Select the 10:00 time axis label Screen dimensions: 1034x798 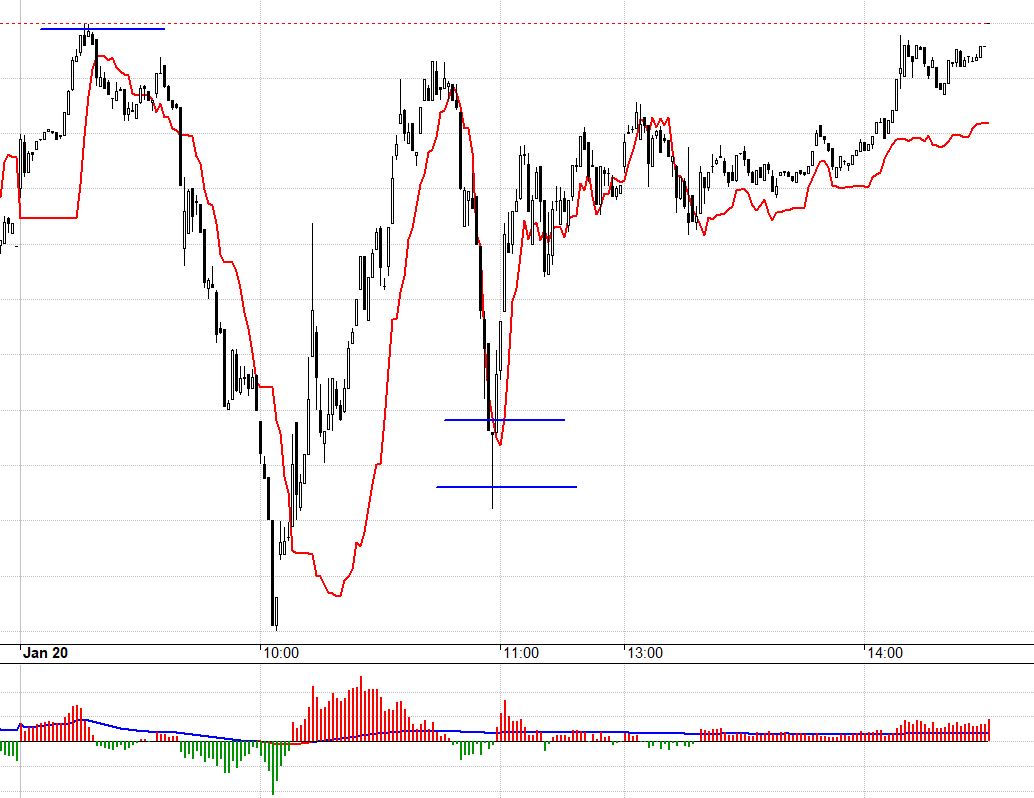pos(281,653)
